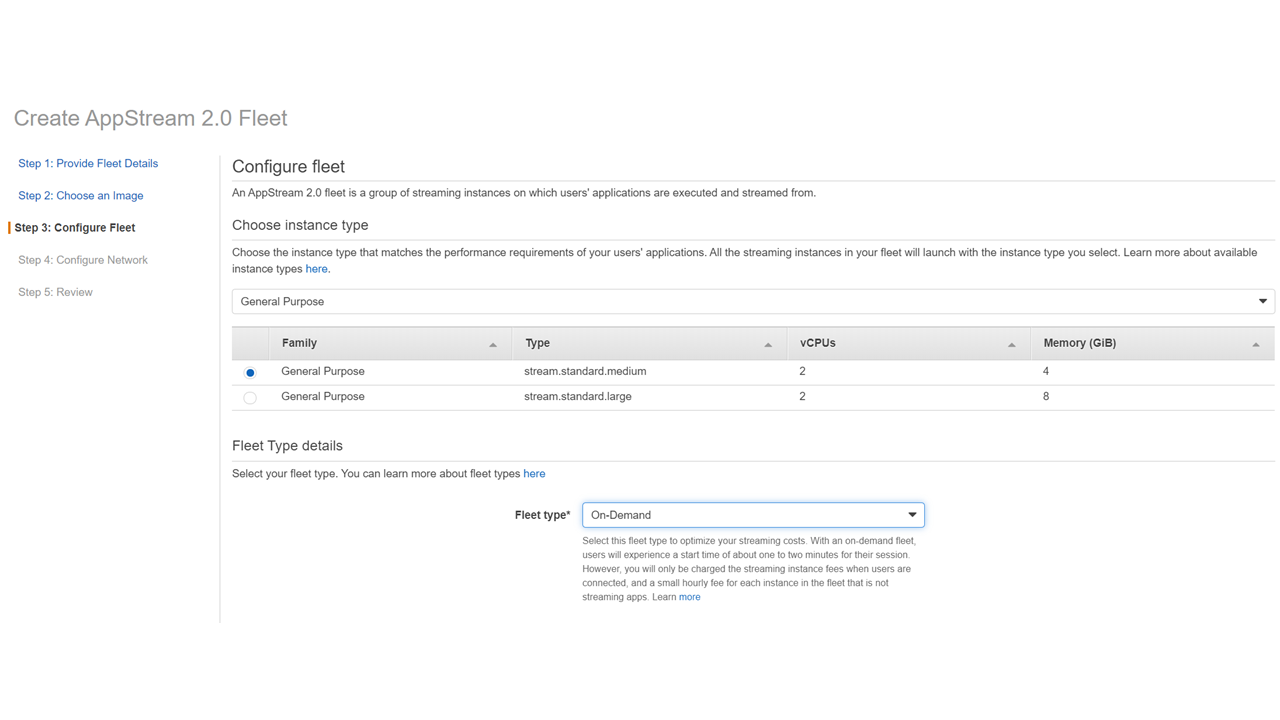Click the instance types 'here' link

click(316, 269)
